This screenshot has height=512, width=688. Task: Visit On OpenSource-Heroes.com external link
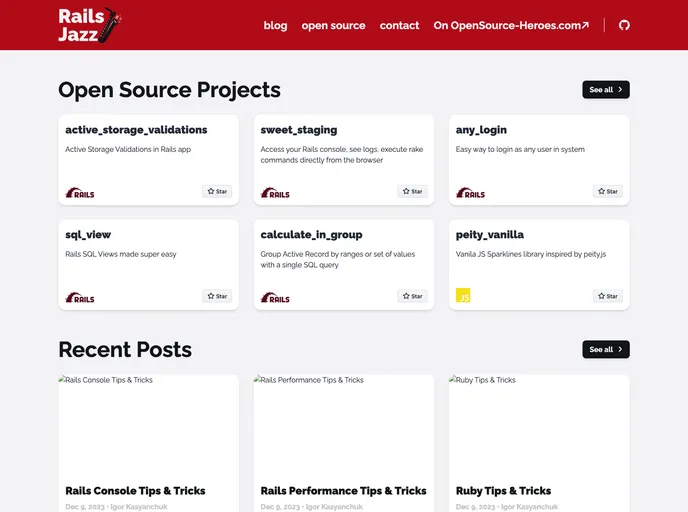511,25
